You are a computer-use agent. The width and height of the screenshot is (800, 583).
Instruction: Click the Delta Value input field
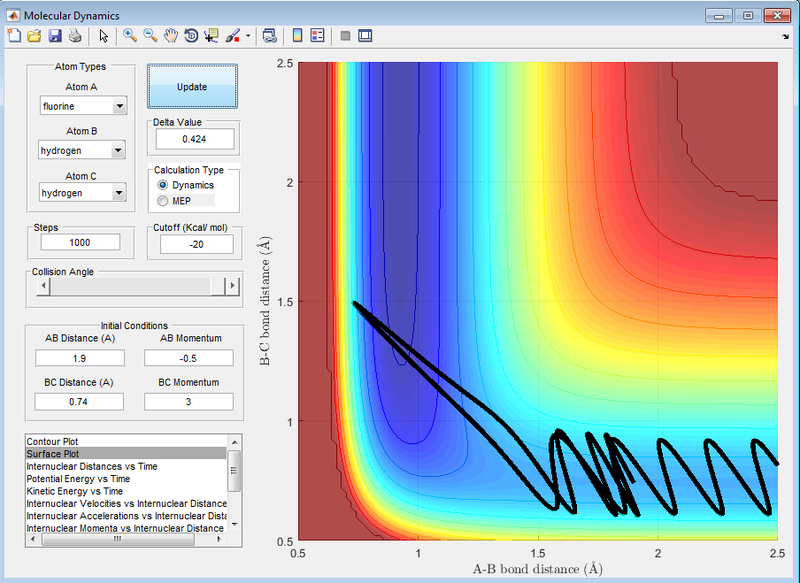tap(193, 138)
